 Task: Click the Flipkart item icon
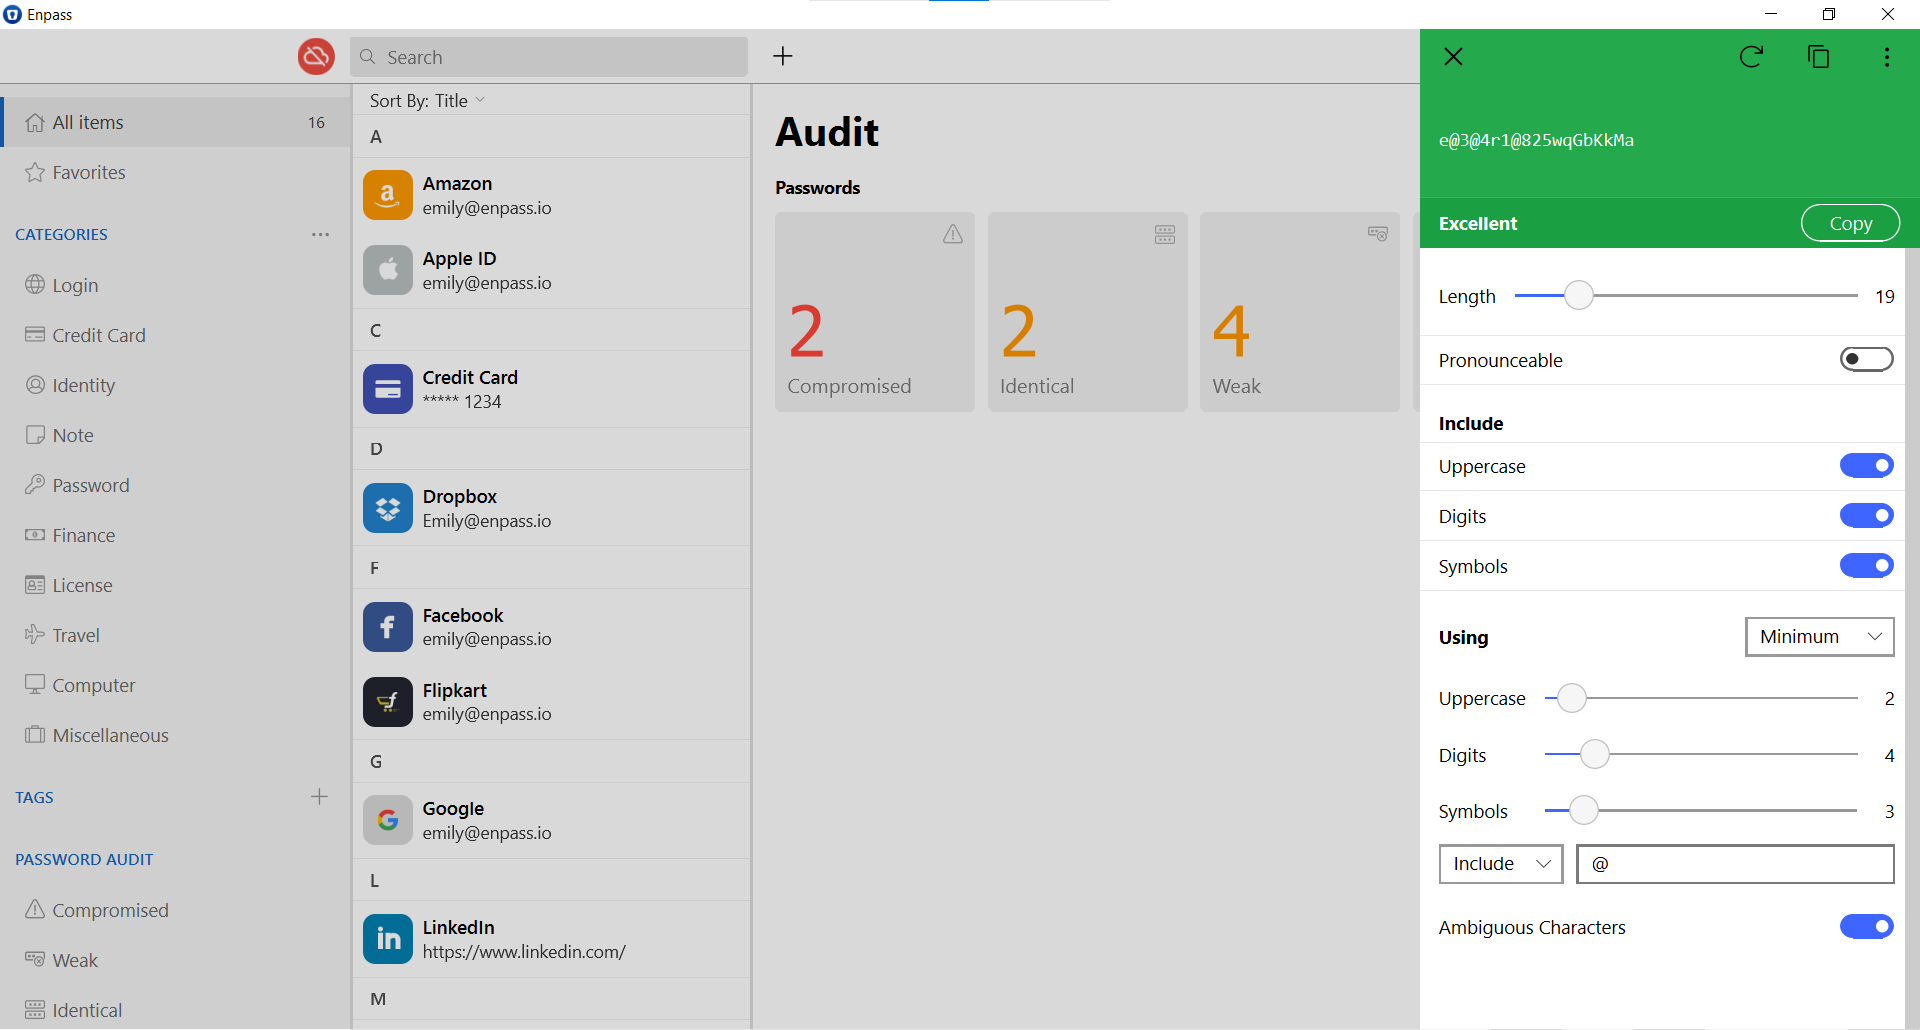pyautogui.click(x=388, y=702)
